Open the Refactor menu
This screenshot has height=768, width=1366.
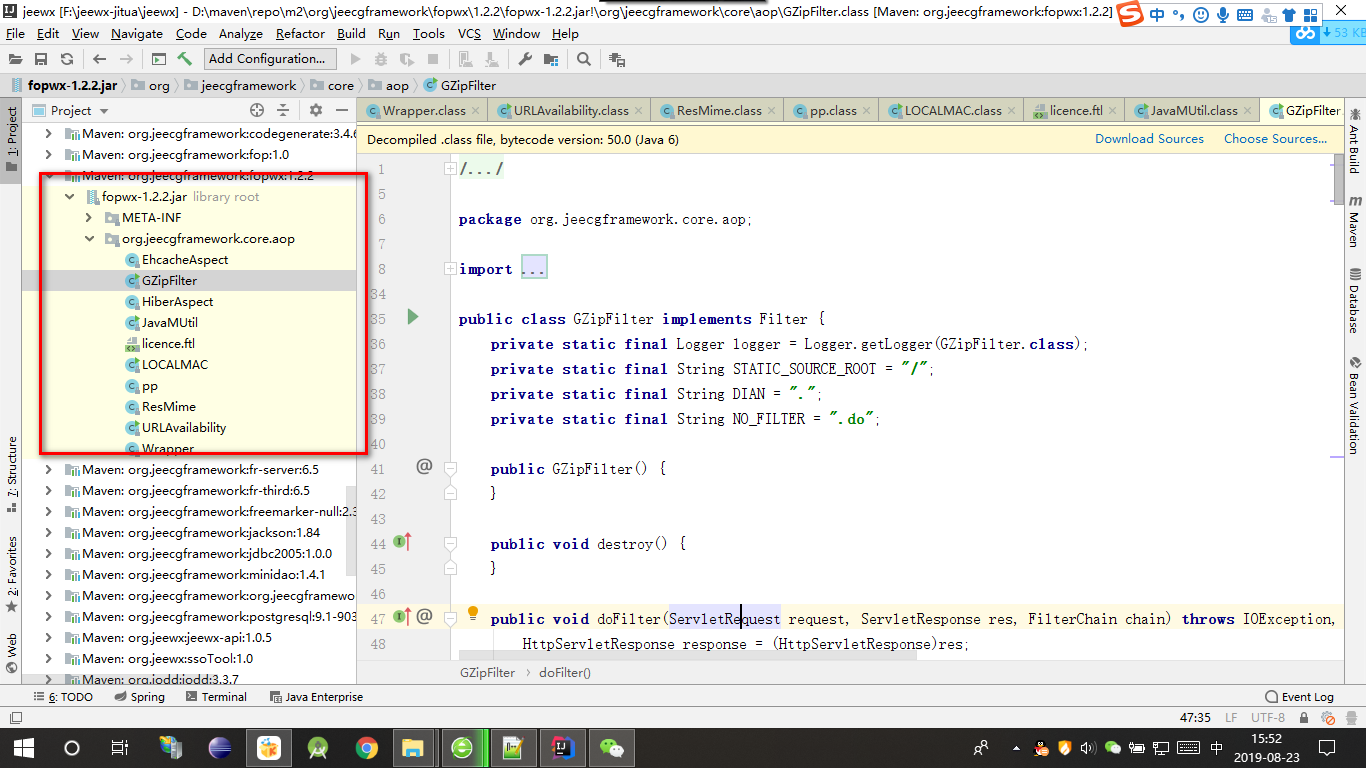[x=300, y=33]
